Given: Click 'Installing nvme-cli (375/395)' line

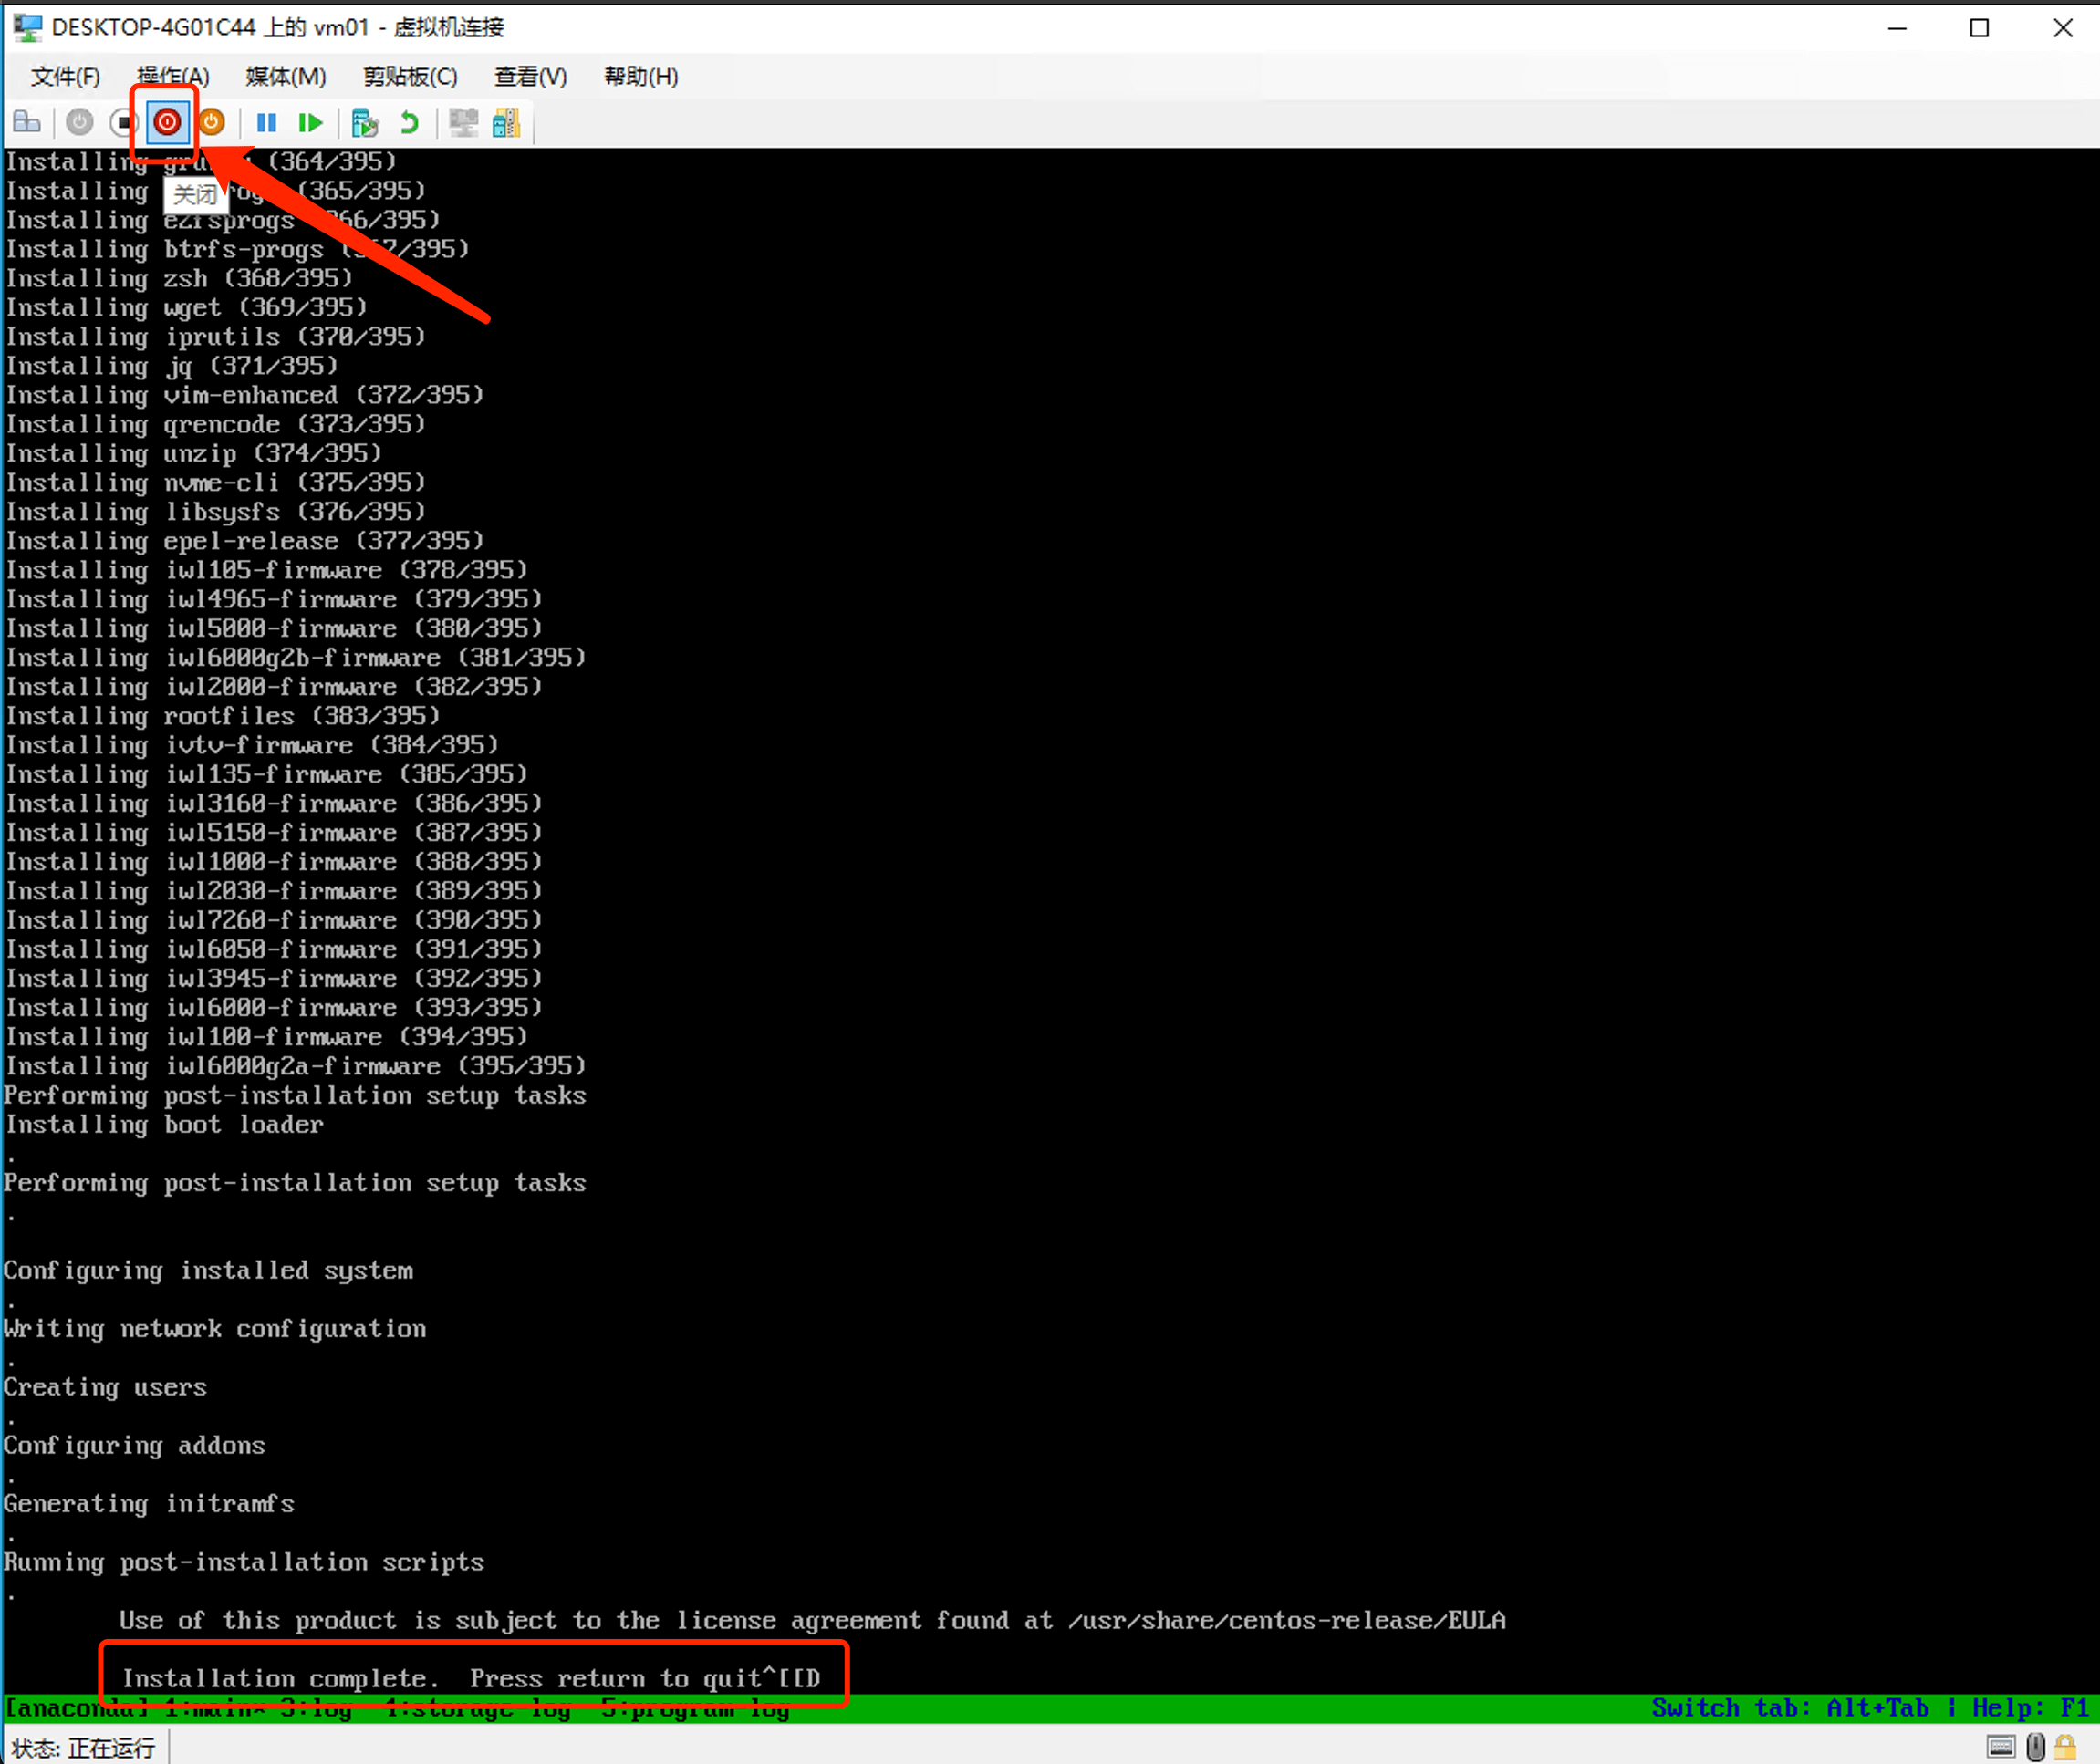Looking at the screenshot, I should (x=215, y=482).
